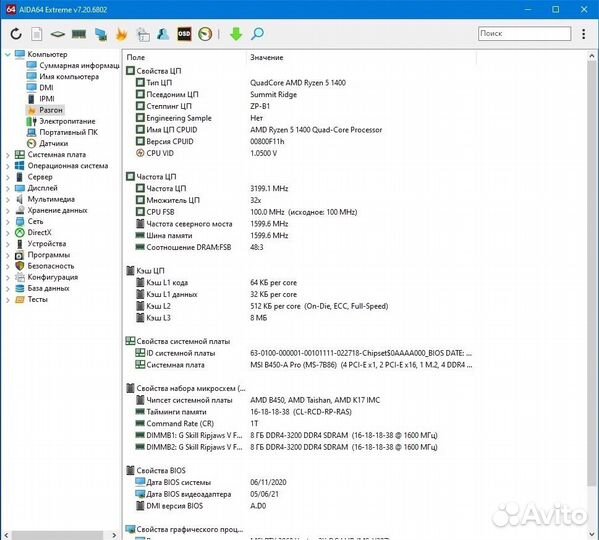The width and height of the screenshot is (599, 540).
Task: Click tree panel horizontal scrollbar right arrow
Action: point(114,535)
